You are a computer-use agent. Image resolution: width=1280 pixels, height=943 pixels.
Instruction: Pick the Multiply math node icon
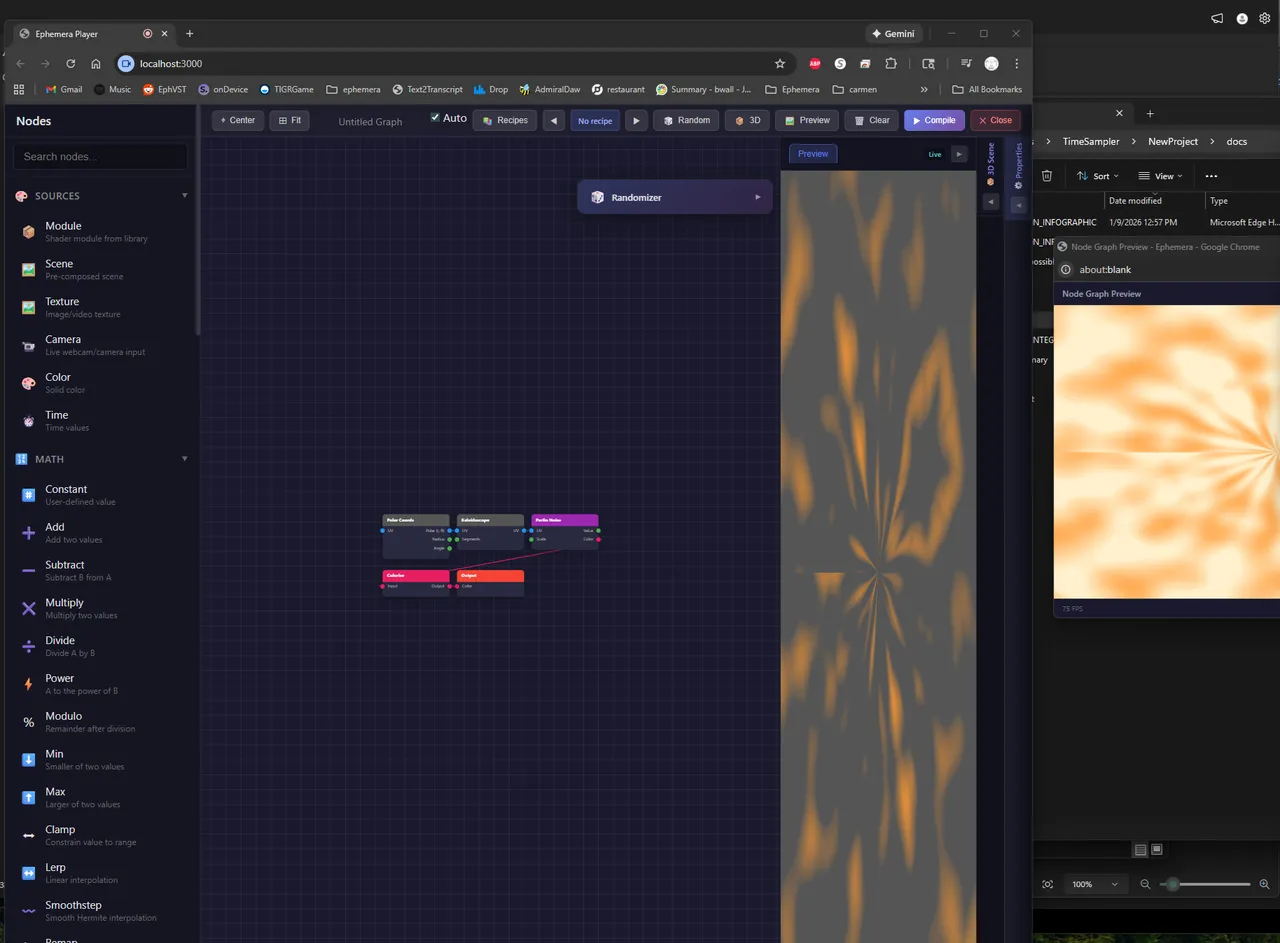[28, 608]
